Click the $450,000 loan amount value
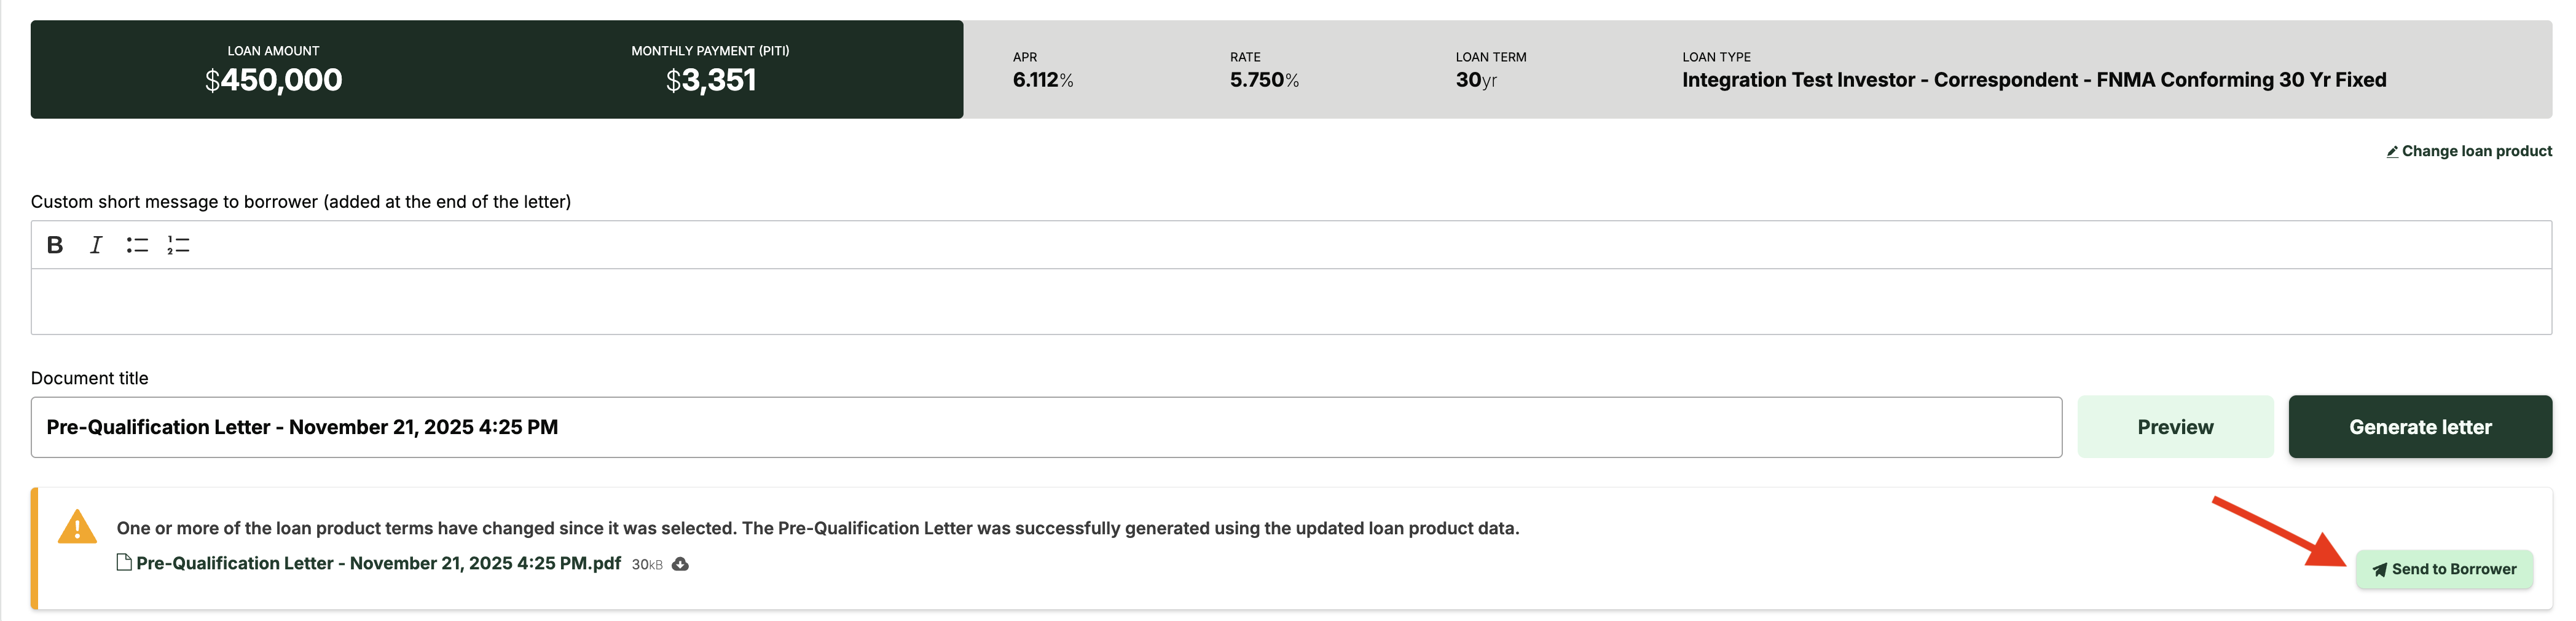Image resolution: width=2576 pixels, height=621 pixels. tap(273, 80)
